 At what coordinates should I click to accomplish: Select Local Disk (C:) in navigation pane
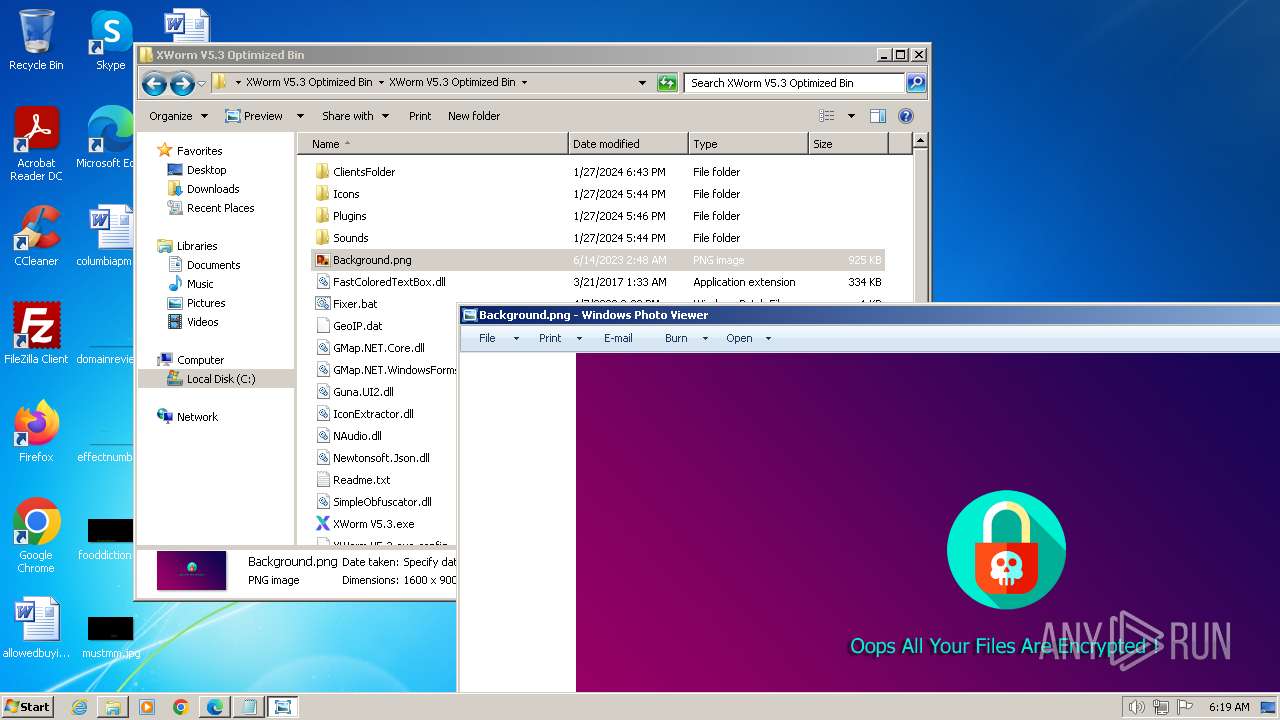click(216, 379)
